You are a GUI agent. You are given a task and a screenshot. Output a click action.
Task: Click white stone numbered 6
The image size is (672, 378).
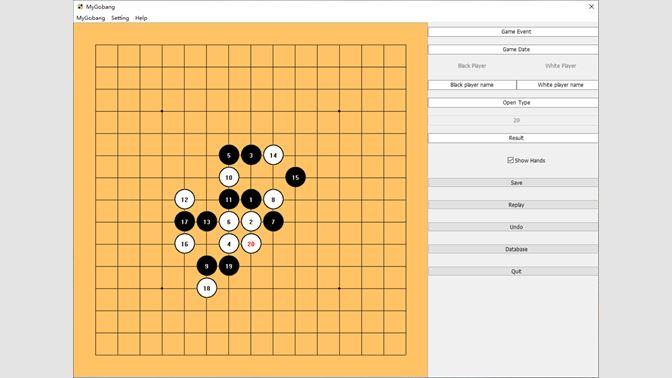(x=229, y=222)
